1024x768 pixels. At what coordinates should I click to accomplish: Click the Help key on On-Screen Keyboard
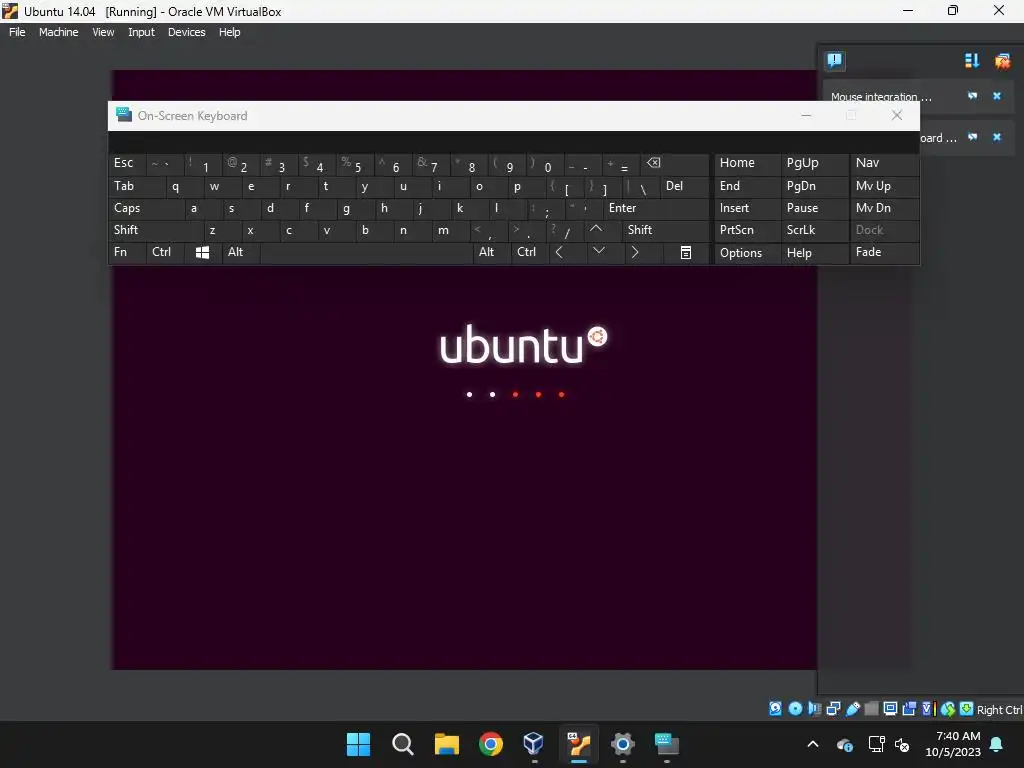point(814,253)
